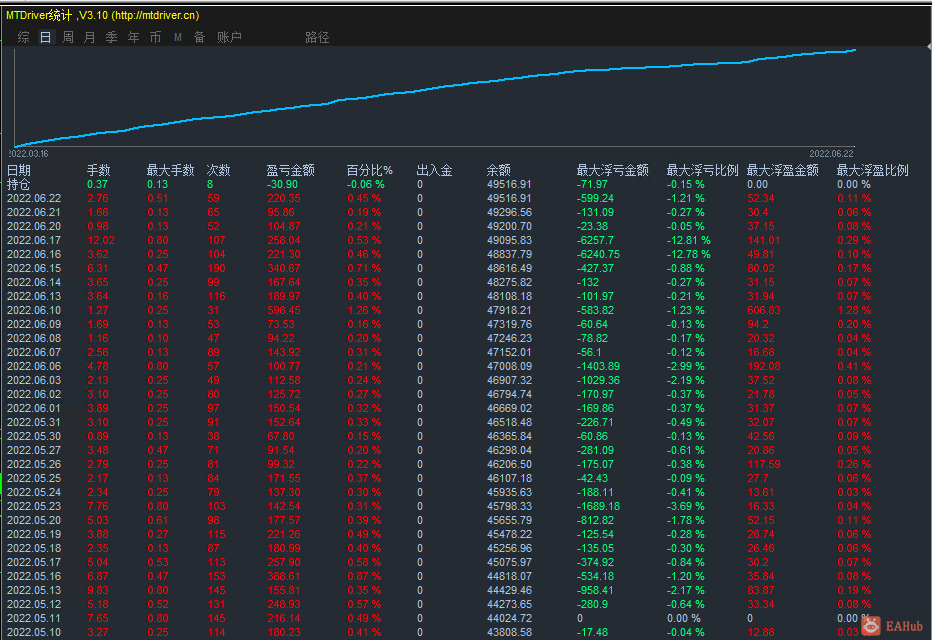Click the 日期 column header

pyautogui.click(x=19, y=171)
